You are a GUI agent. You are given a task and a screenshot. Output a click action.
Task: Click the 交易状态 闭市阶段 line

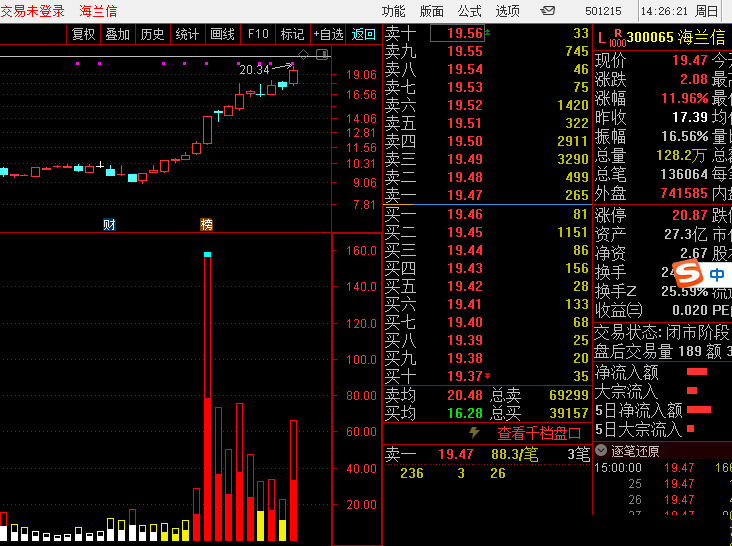pyautogui.click(x=662, y=332)
